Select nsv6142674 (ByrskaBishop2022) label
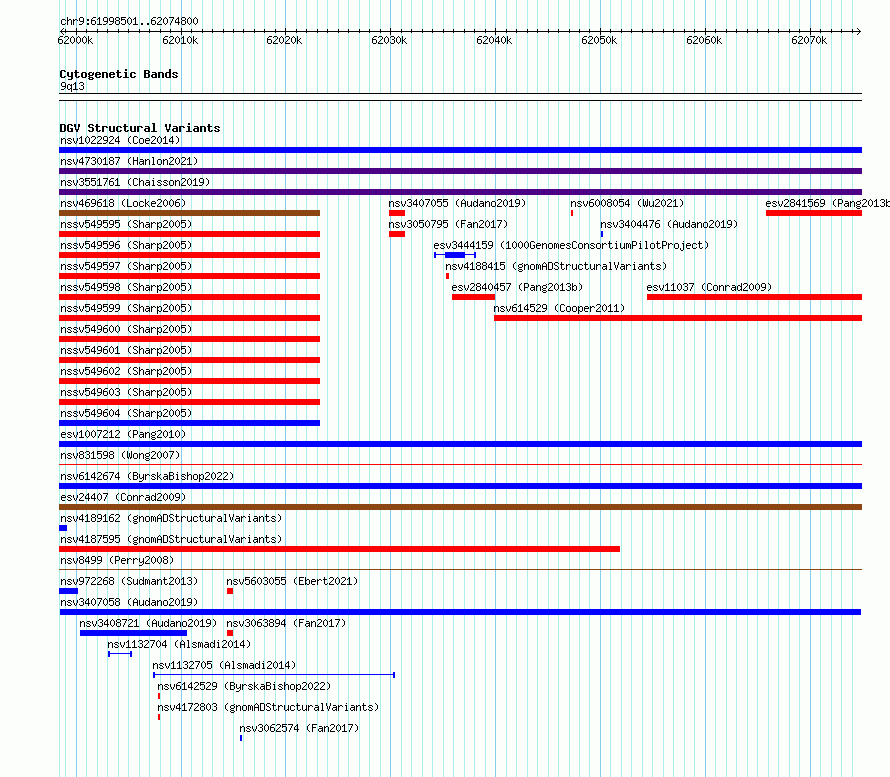This screenshot has height=777, width=890. (147, 476)
